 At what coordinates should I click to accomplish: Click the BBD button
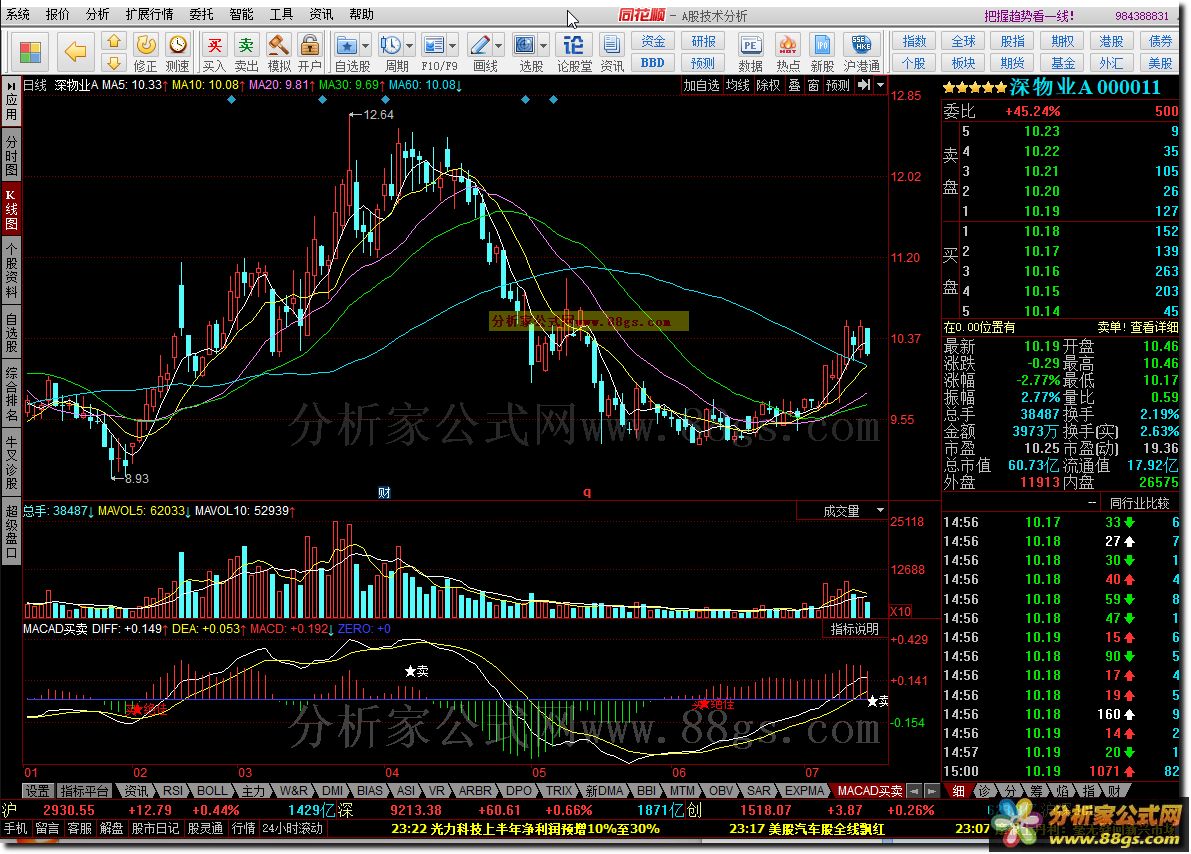click(x=653, y=63)
